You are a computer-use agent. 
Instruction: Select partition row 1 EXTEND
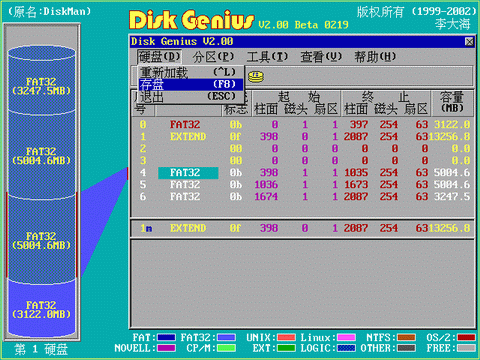pos(303,137)
